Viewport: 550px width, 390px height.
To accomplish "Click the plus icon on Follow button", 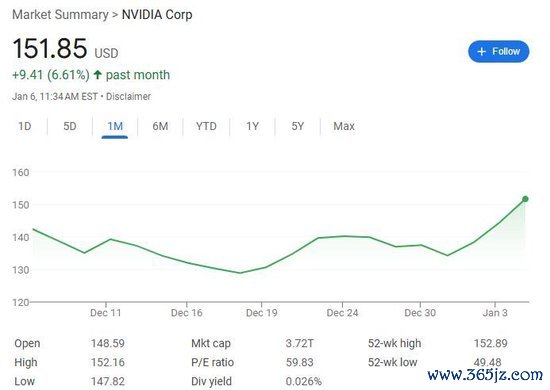I will tap(482, 52).
